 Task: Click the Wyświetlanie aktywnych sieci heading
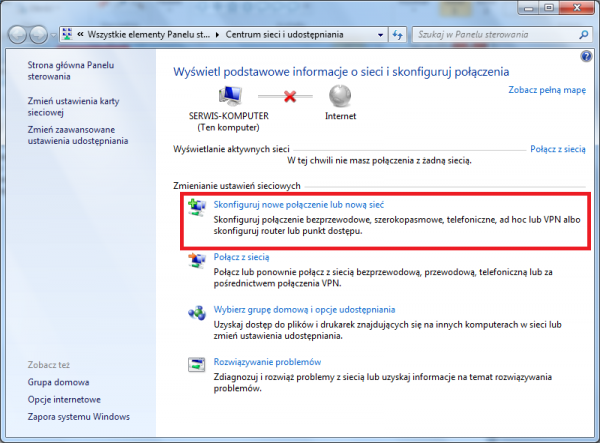tap(231, 149)
